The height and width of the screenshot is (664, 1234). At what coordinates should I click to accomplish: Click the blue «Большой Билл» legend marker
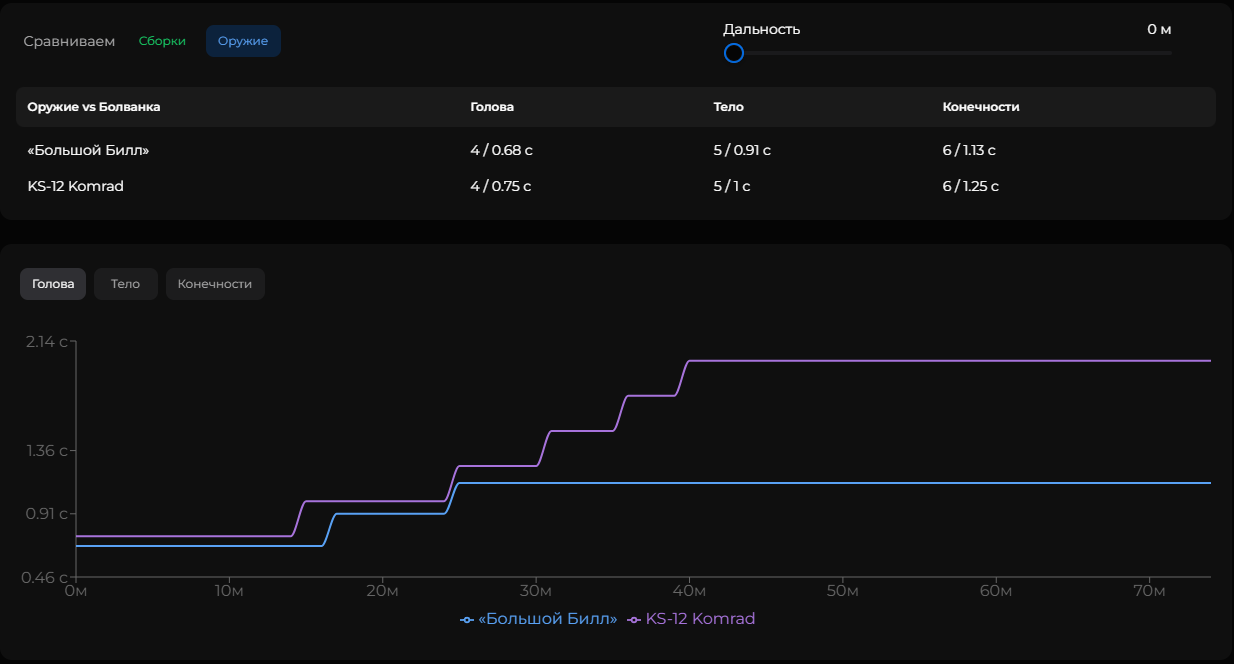point(467,620)
